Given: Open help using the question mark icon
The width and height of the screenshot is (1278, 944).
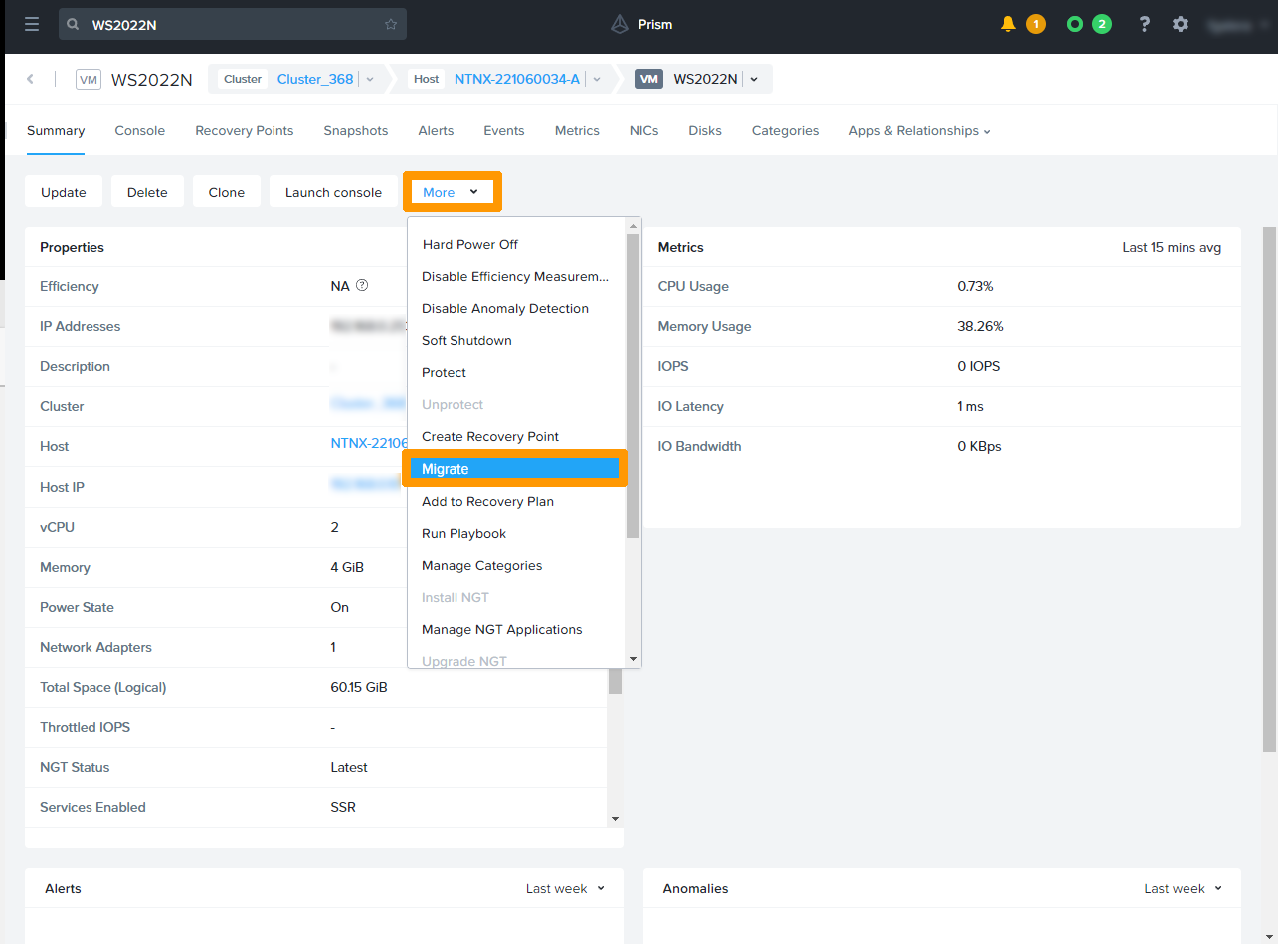Looking at the screenshot, I should [1144, 24].
